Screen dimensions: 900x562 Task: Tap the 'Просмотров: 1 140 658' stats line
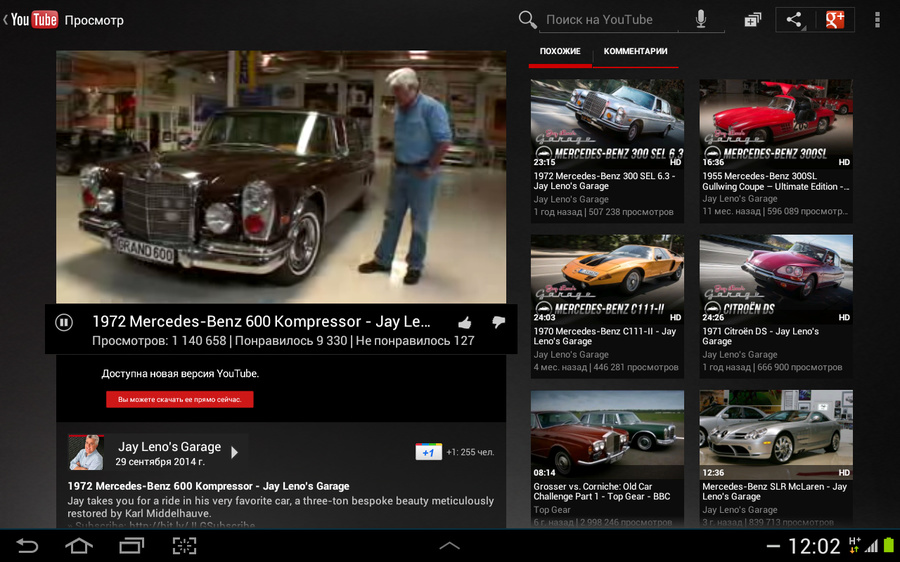(283, 341)
